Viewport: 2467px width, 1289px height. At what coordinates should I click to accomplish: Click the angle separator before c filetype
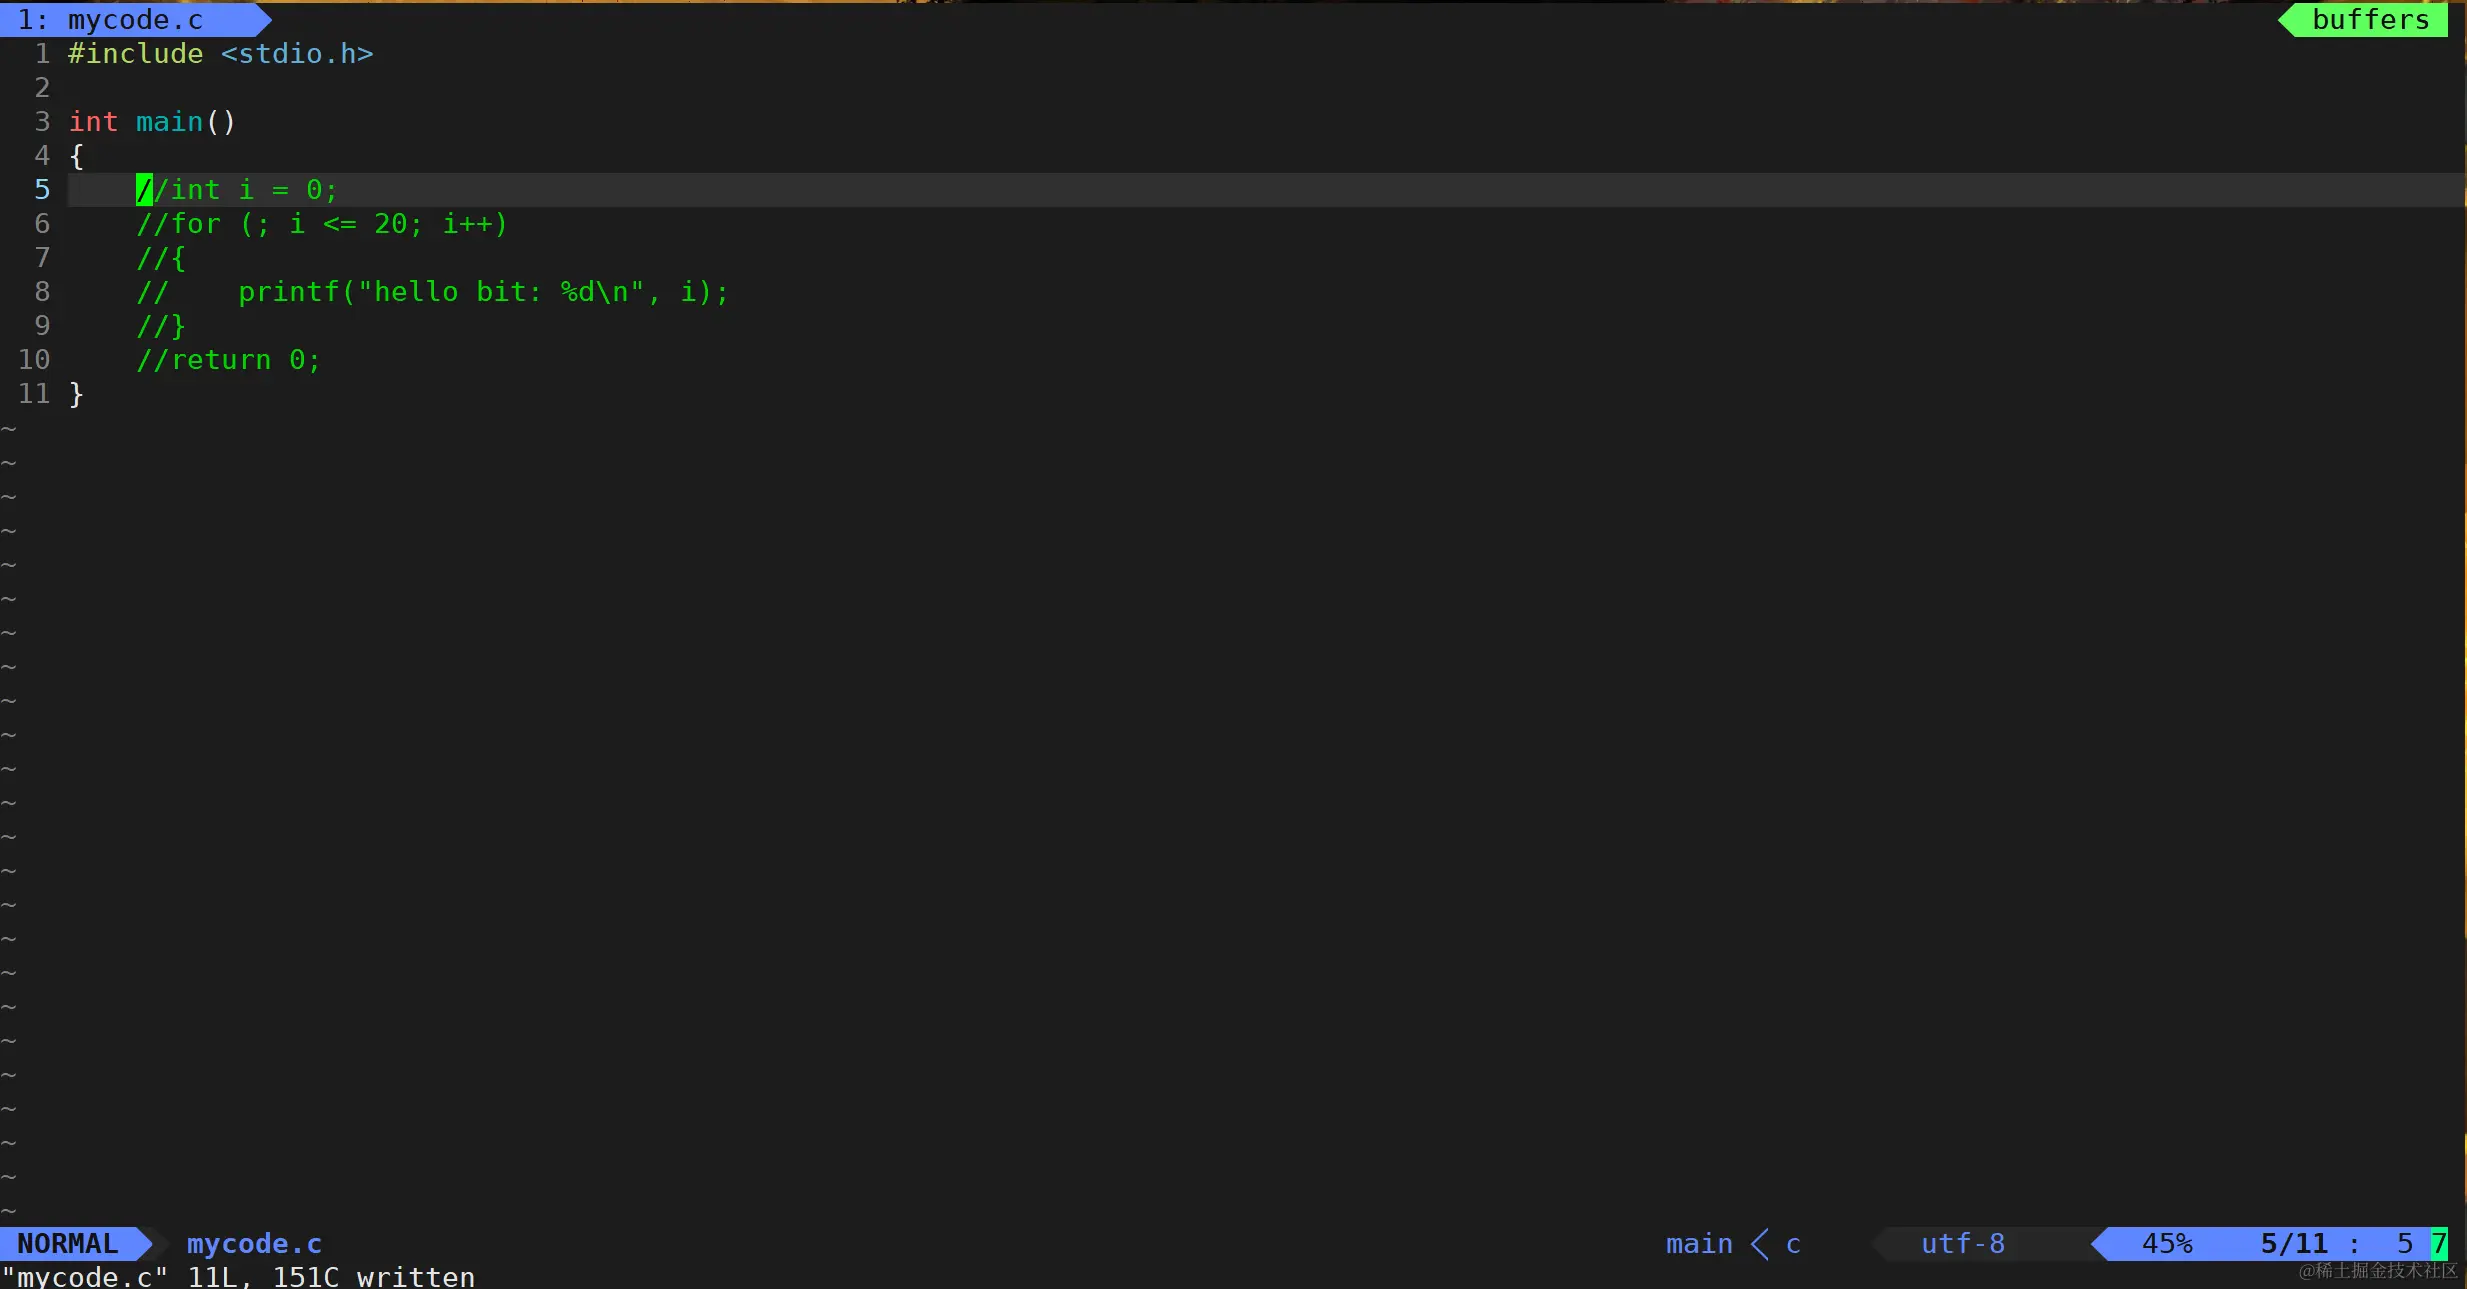[1760, 1243]
